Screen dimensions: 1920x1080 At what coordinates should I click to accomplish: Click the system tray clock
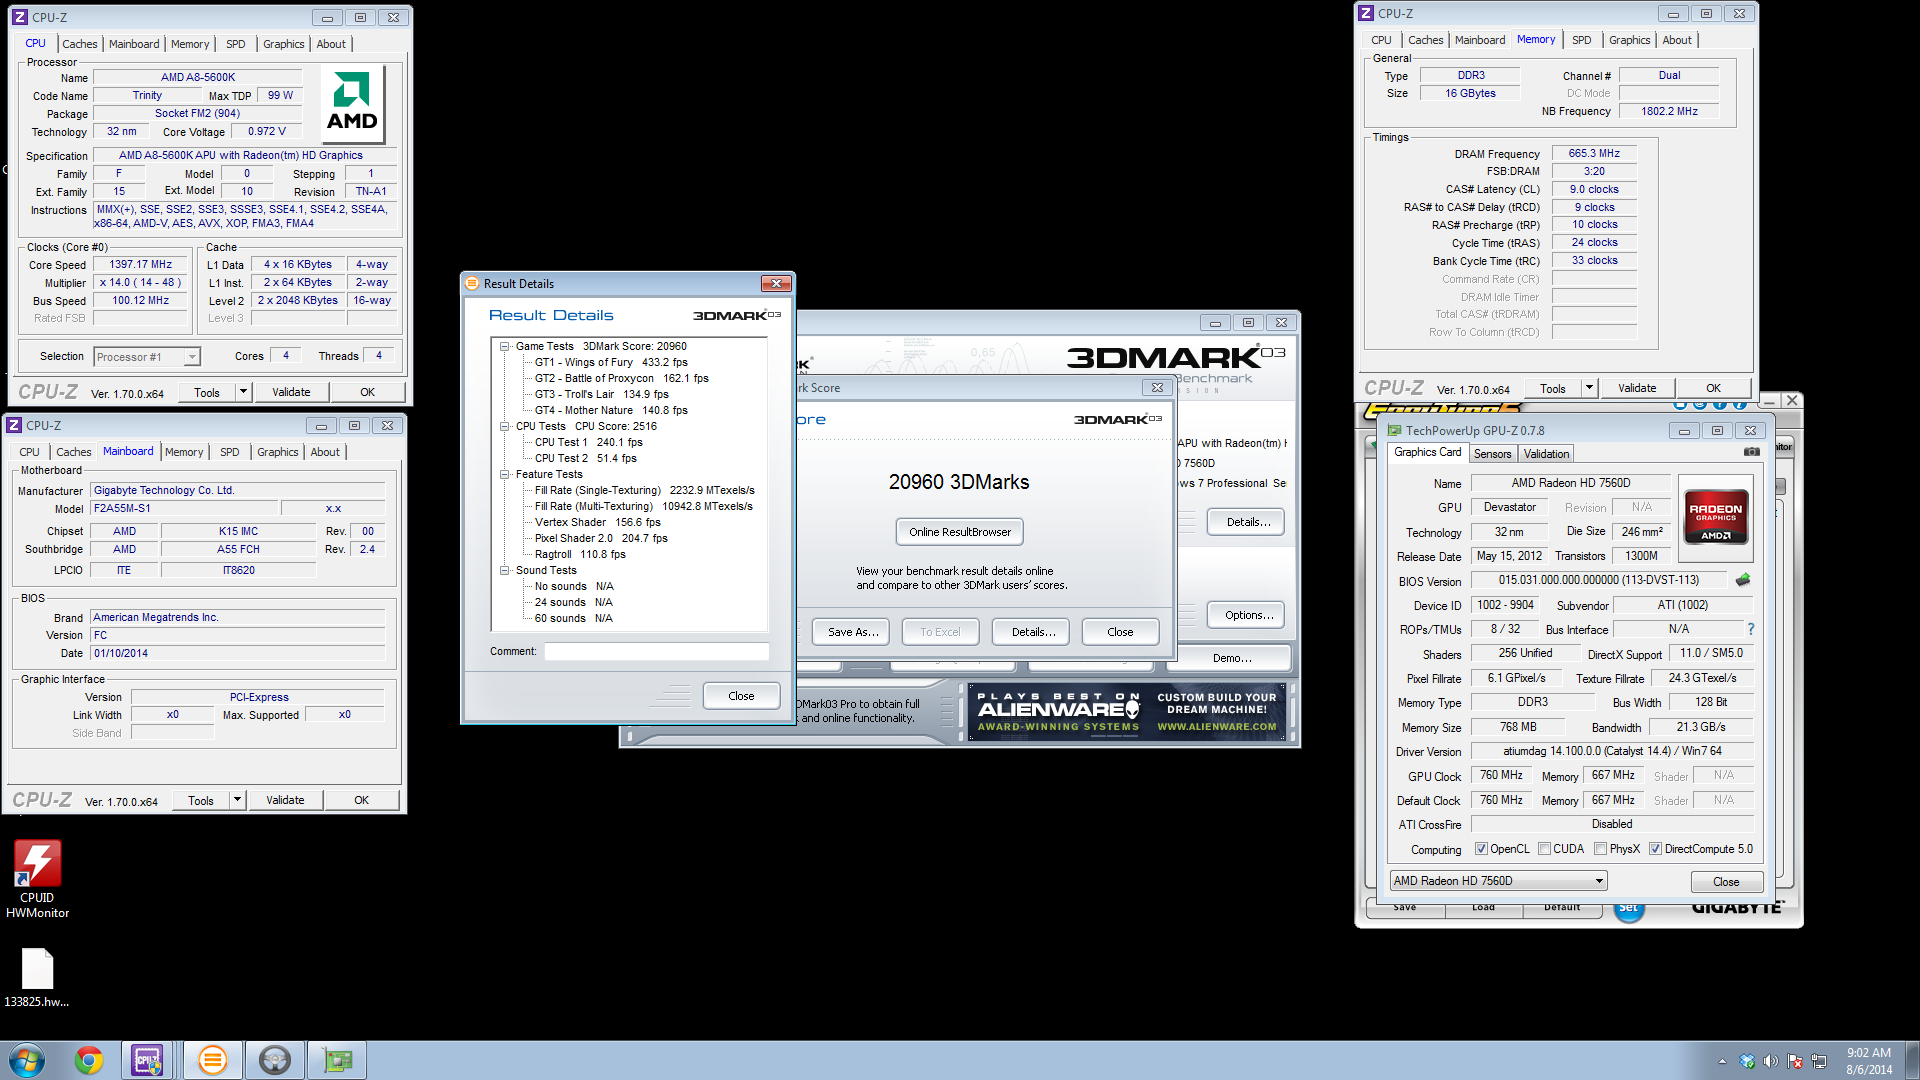click(1868, 1061)
